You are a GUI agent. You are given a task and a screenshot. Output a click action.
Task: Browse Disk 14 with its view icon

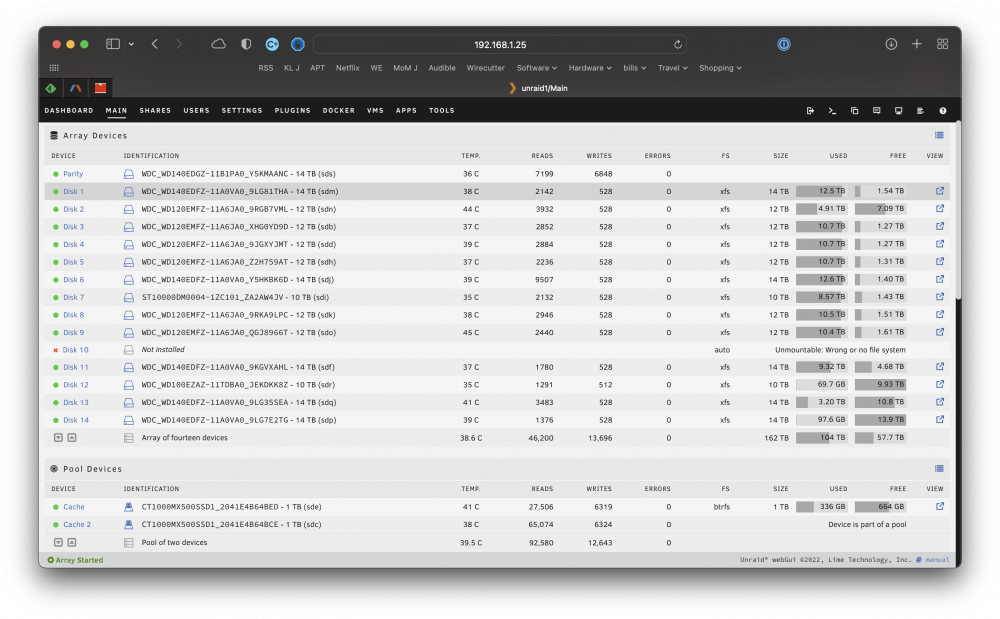(x=940, y=419)
